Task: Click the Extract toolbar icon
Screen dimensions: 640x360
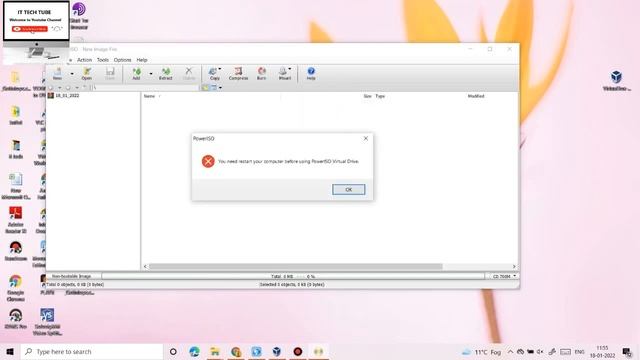Action: point(165,74)
